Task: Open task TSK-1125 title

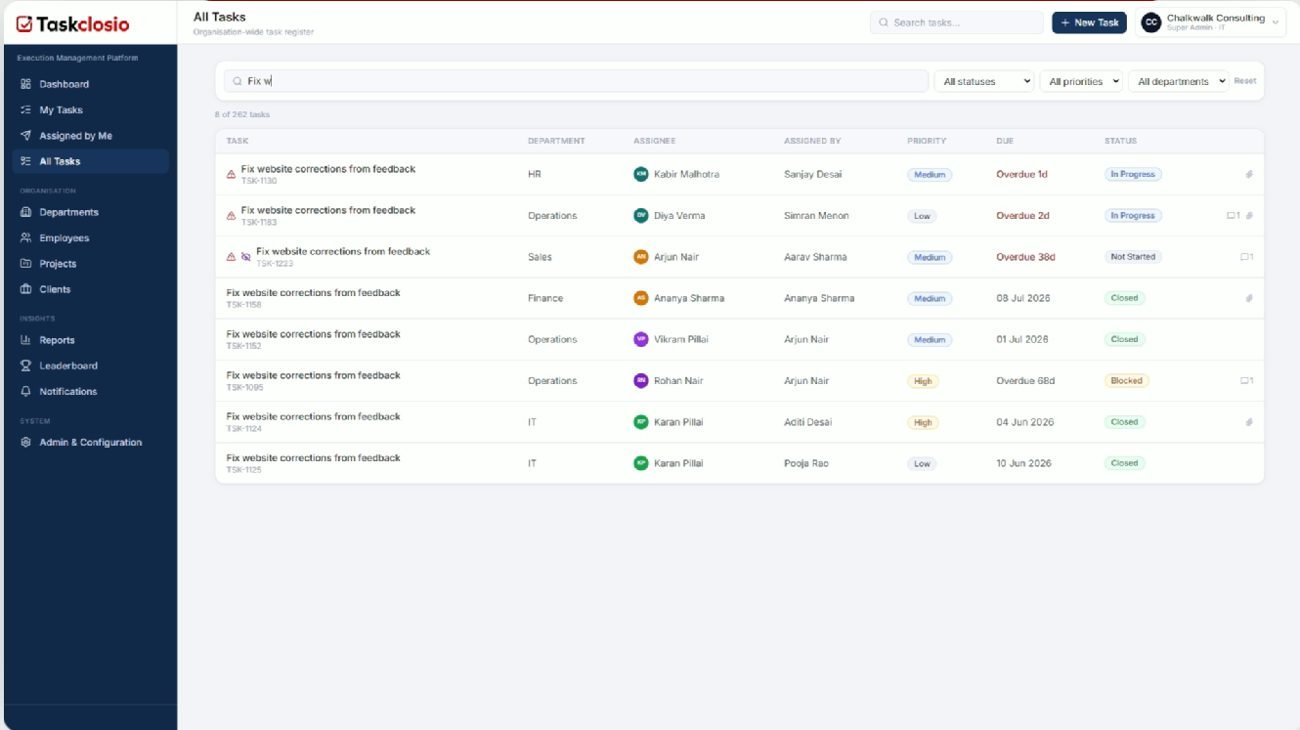Action: [x=313, y=458]
